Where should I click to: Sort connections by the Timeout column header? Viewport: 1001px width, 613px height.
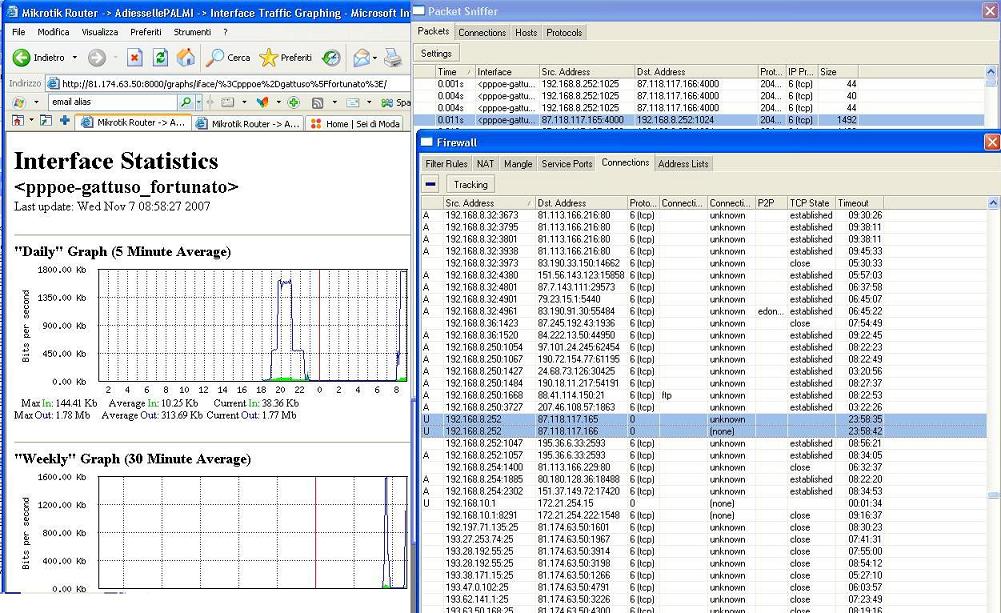[x=853, y=203]
